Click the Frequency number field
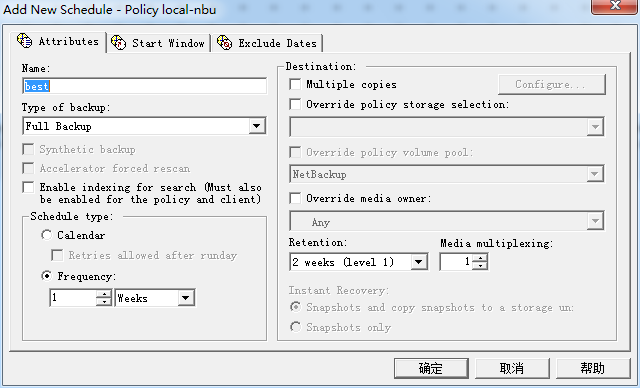 point(73,298)
